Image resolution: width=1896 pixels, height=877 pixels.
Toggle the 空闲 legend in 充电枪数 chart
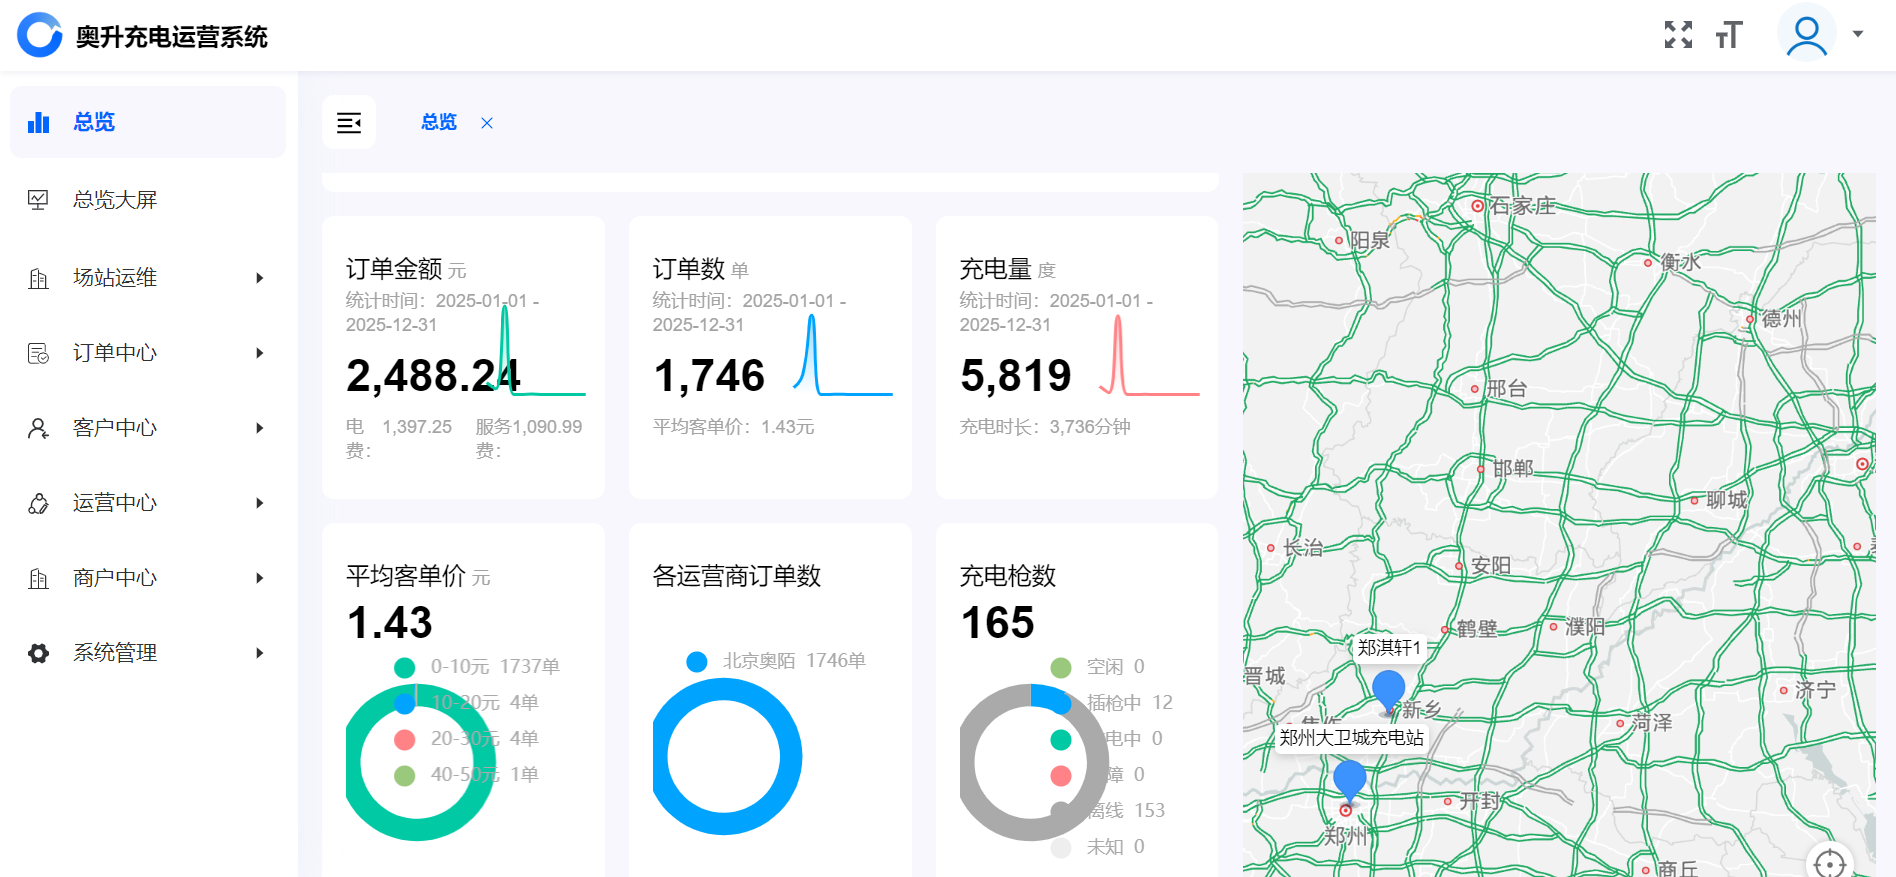(1097, 667)
